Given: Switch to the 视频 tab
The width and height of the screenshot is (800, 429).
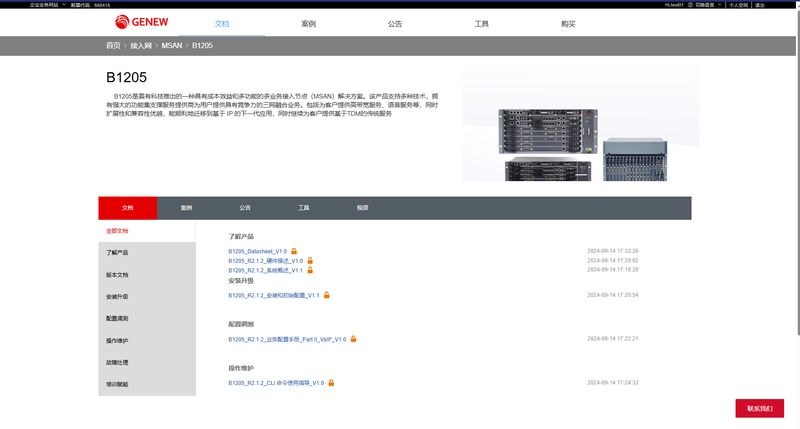Looking at the screenshot, I should (362, 208).
